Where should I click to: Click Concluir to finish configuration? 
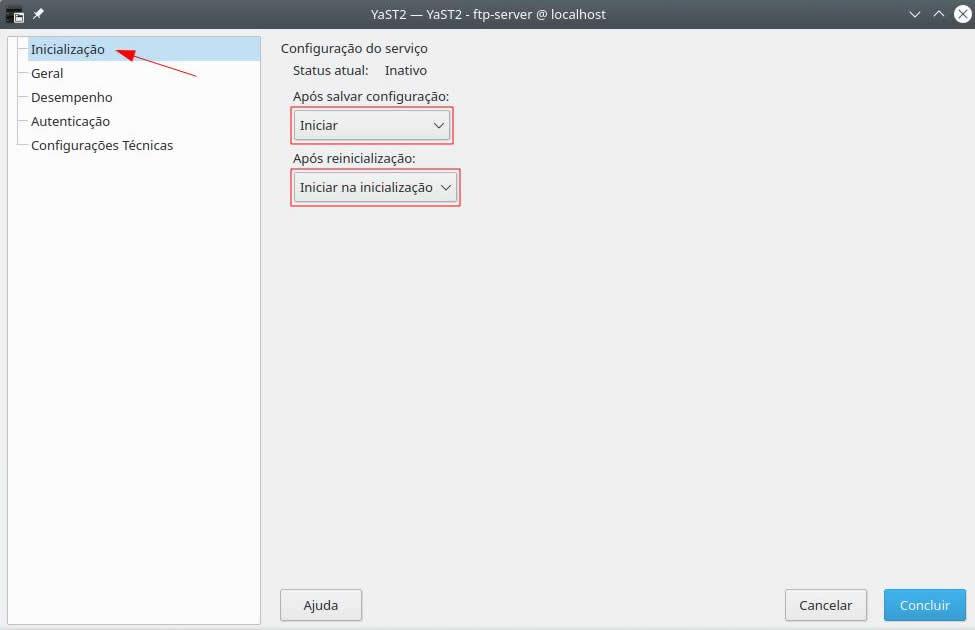click(x=924, y=605)
